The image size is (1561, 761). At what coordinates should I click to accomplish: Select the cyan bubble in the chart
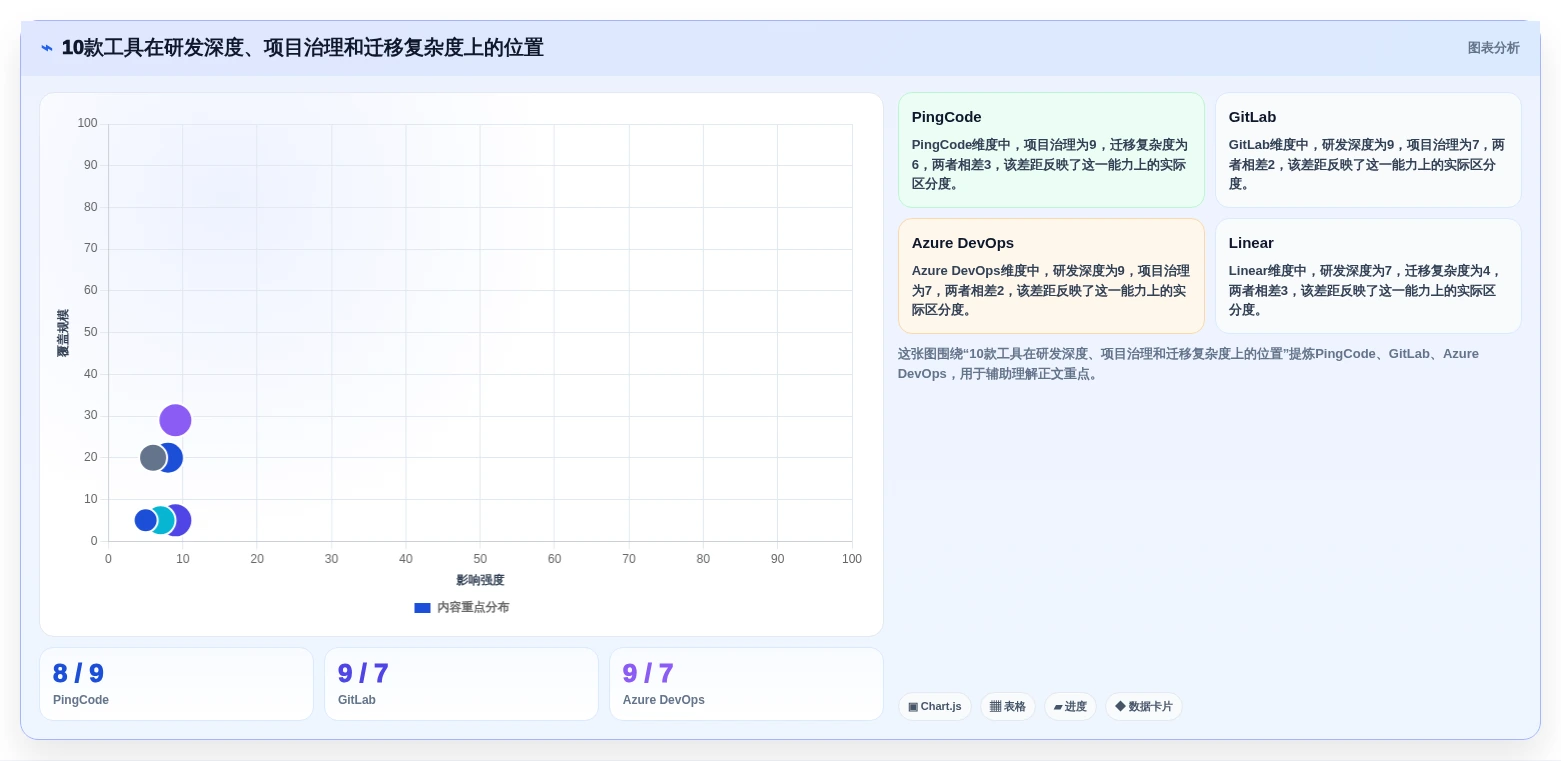(160, 520)
